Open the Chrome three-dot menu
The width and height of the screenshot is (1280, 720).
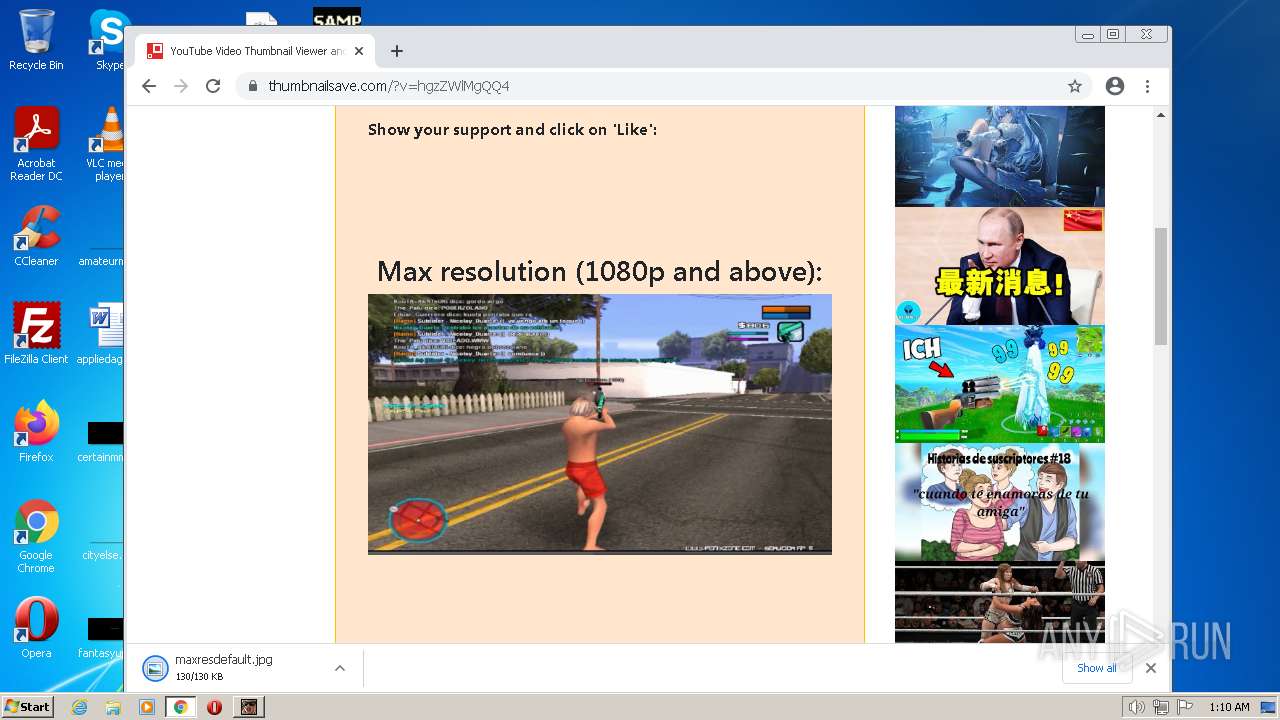pyautogui.click(x=1148, y=86)
